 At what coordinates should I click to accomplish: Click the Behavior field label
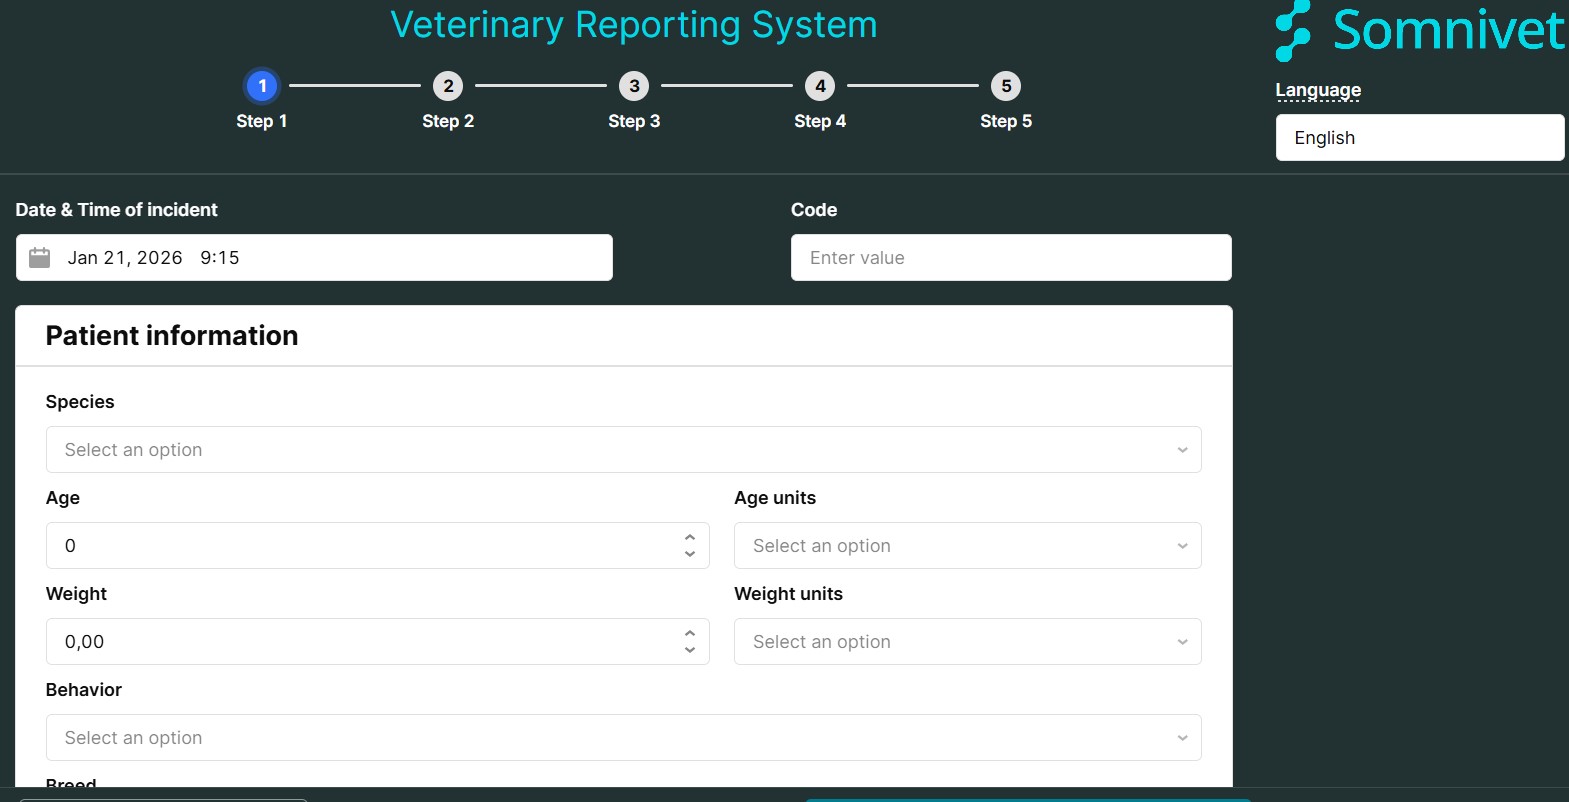(84, 690)
